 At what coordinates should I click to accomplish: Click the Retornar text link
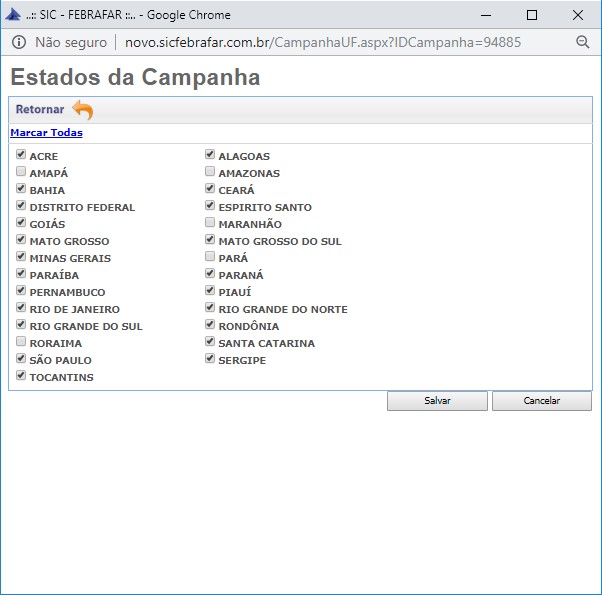(40, 110)
